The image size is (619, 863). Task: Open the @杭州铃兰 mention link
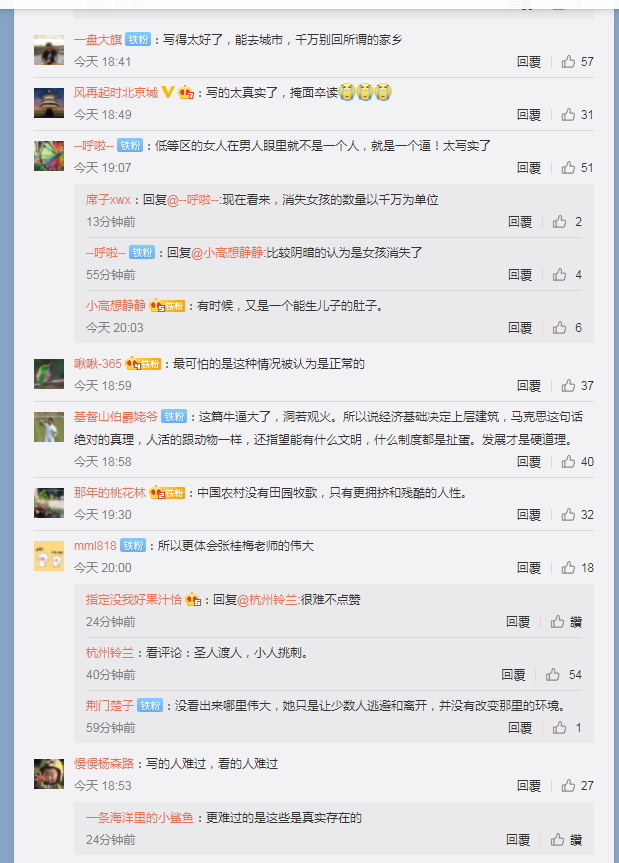click(x=268, y=599)
